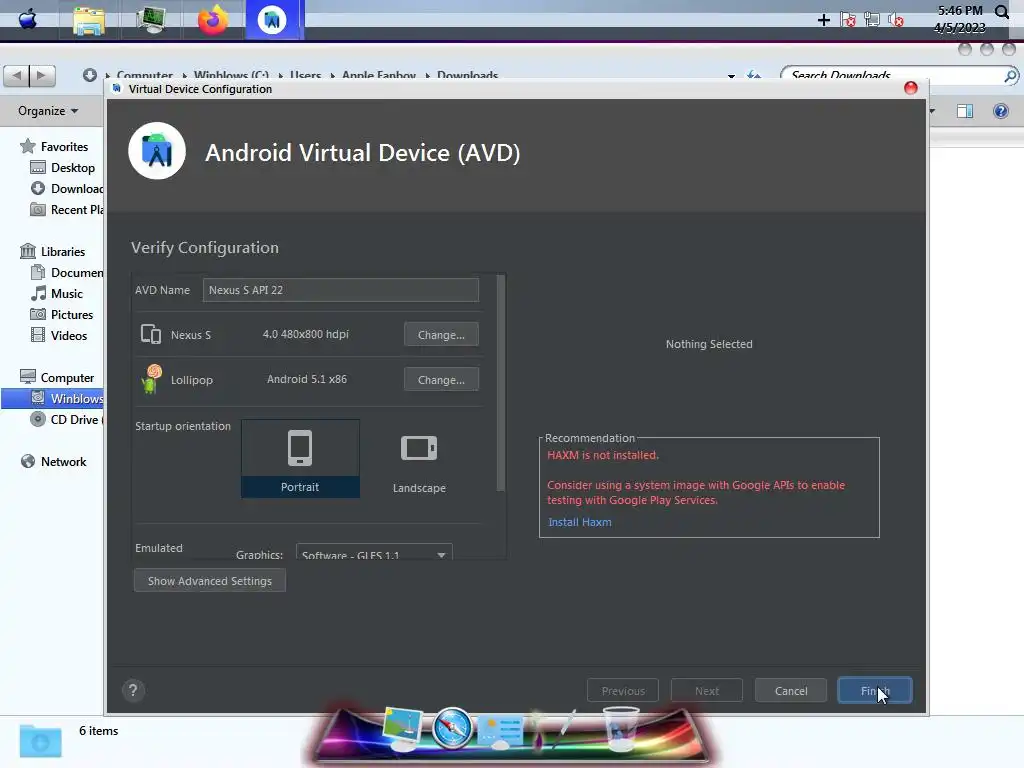The height and width of the screenshot is (768, 1024).
Task: Select Portrait startup orientation
Action: pos(300,458)
